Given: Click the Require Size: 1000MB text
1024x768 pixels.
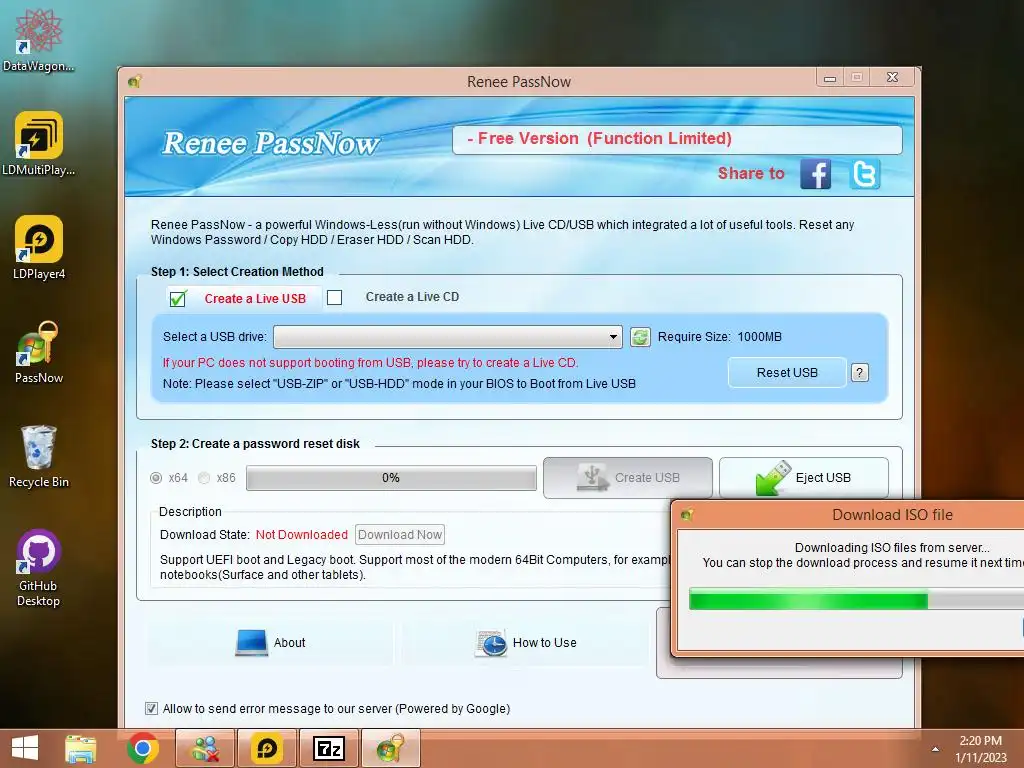Looking at the screenshot, I should pos(720,337).
